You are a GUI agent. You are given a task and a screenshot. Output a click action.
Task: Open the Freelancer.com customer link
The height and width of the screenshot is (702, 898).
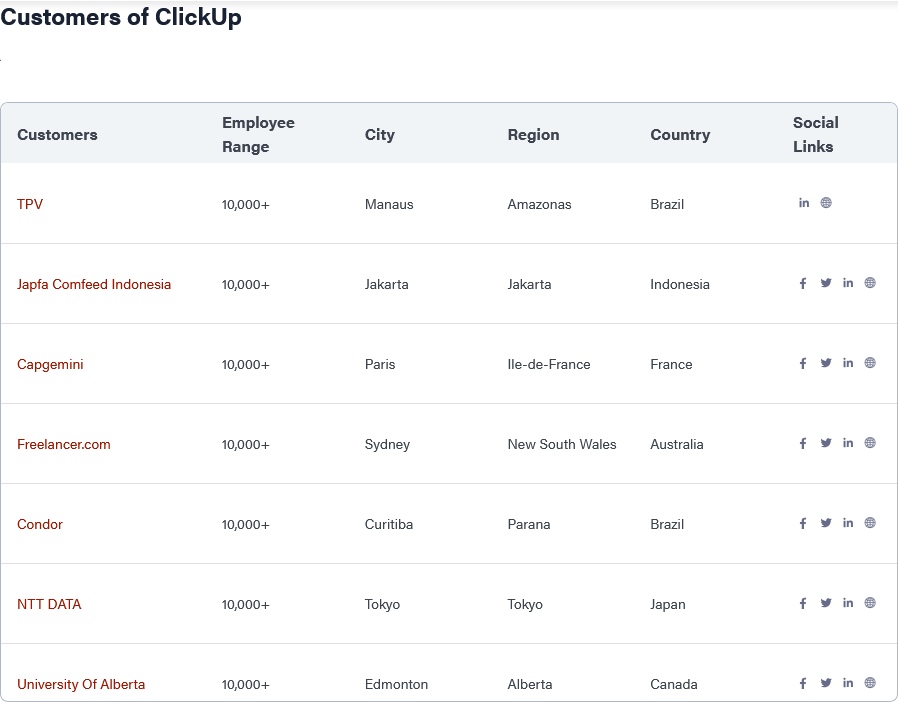[64, 444]
